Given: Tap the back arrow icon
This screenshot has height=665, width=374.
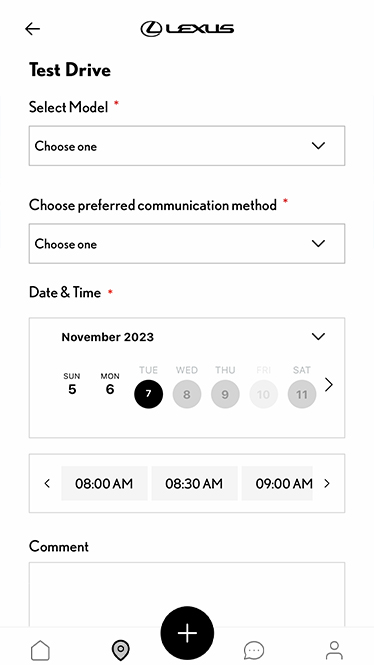Looking at the screenshot, I should coord(32,29).
